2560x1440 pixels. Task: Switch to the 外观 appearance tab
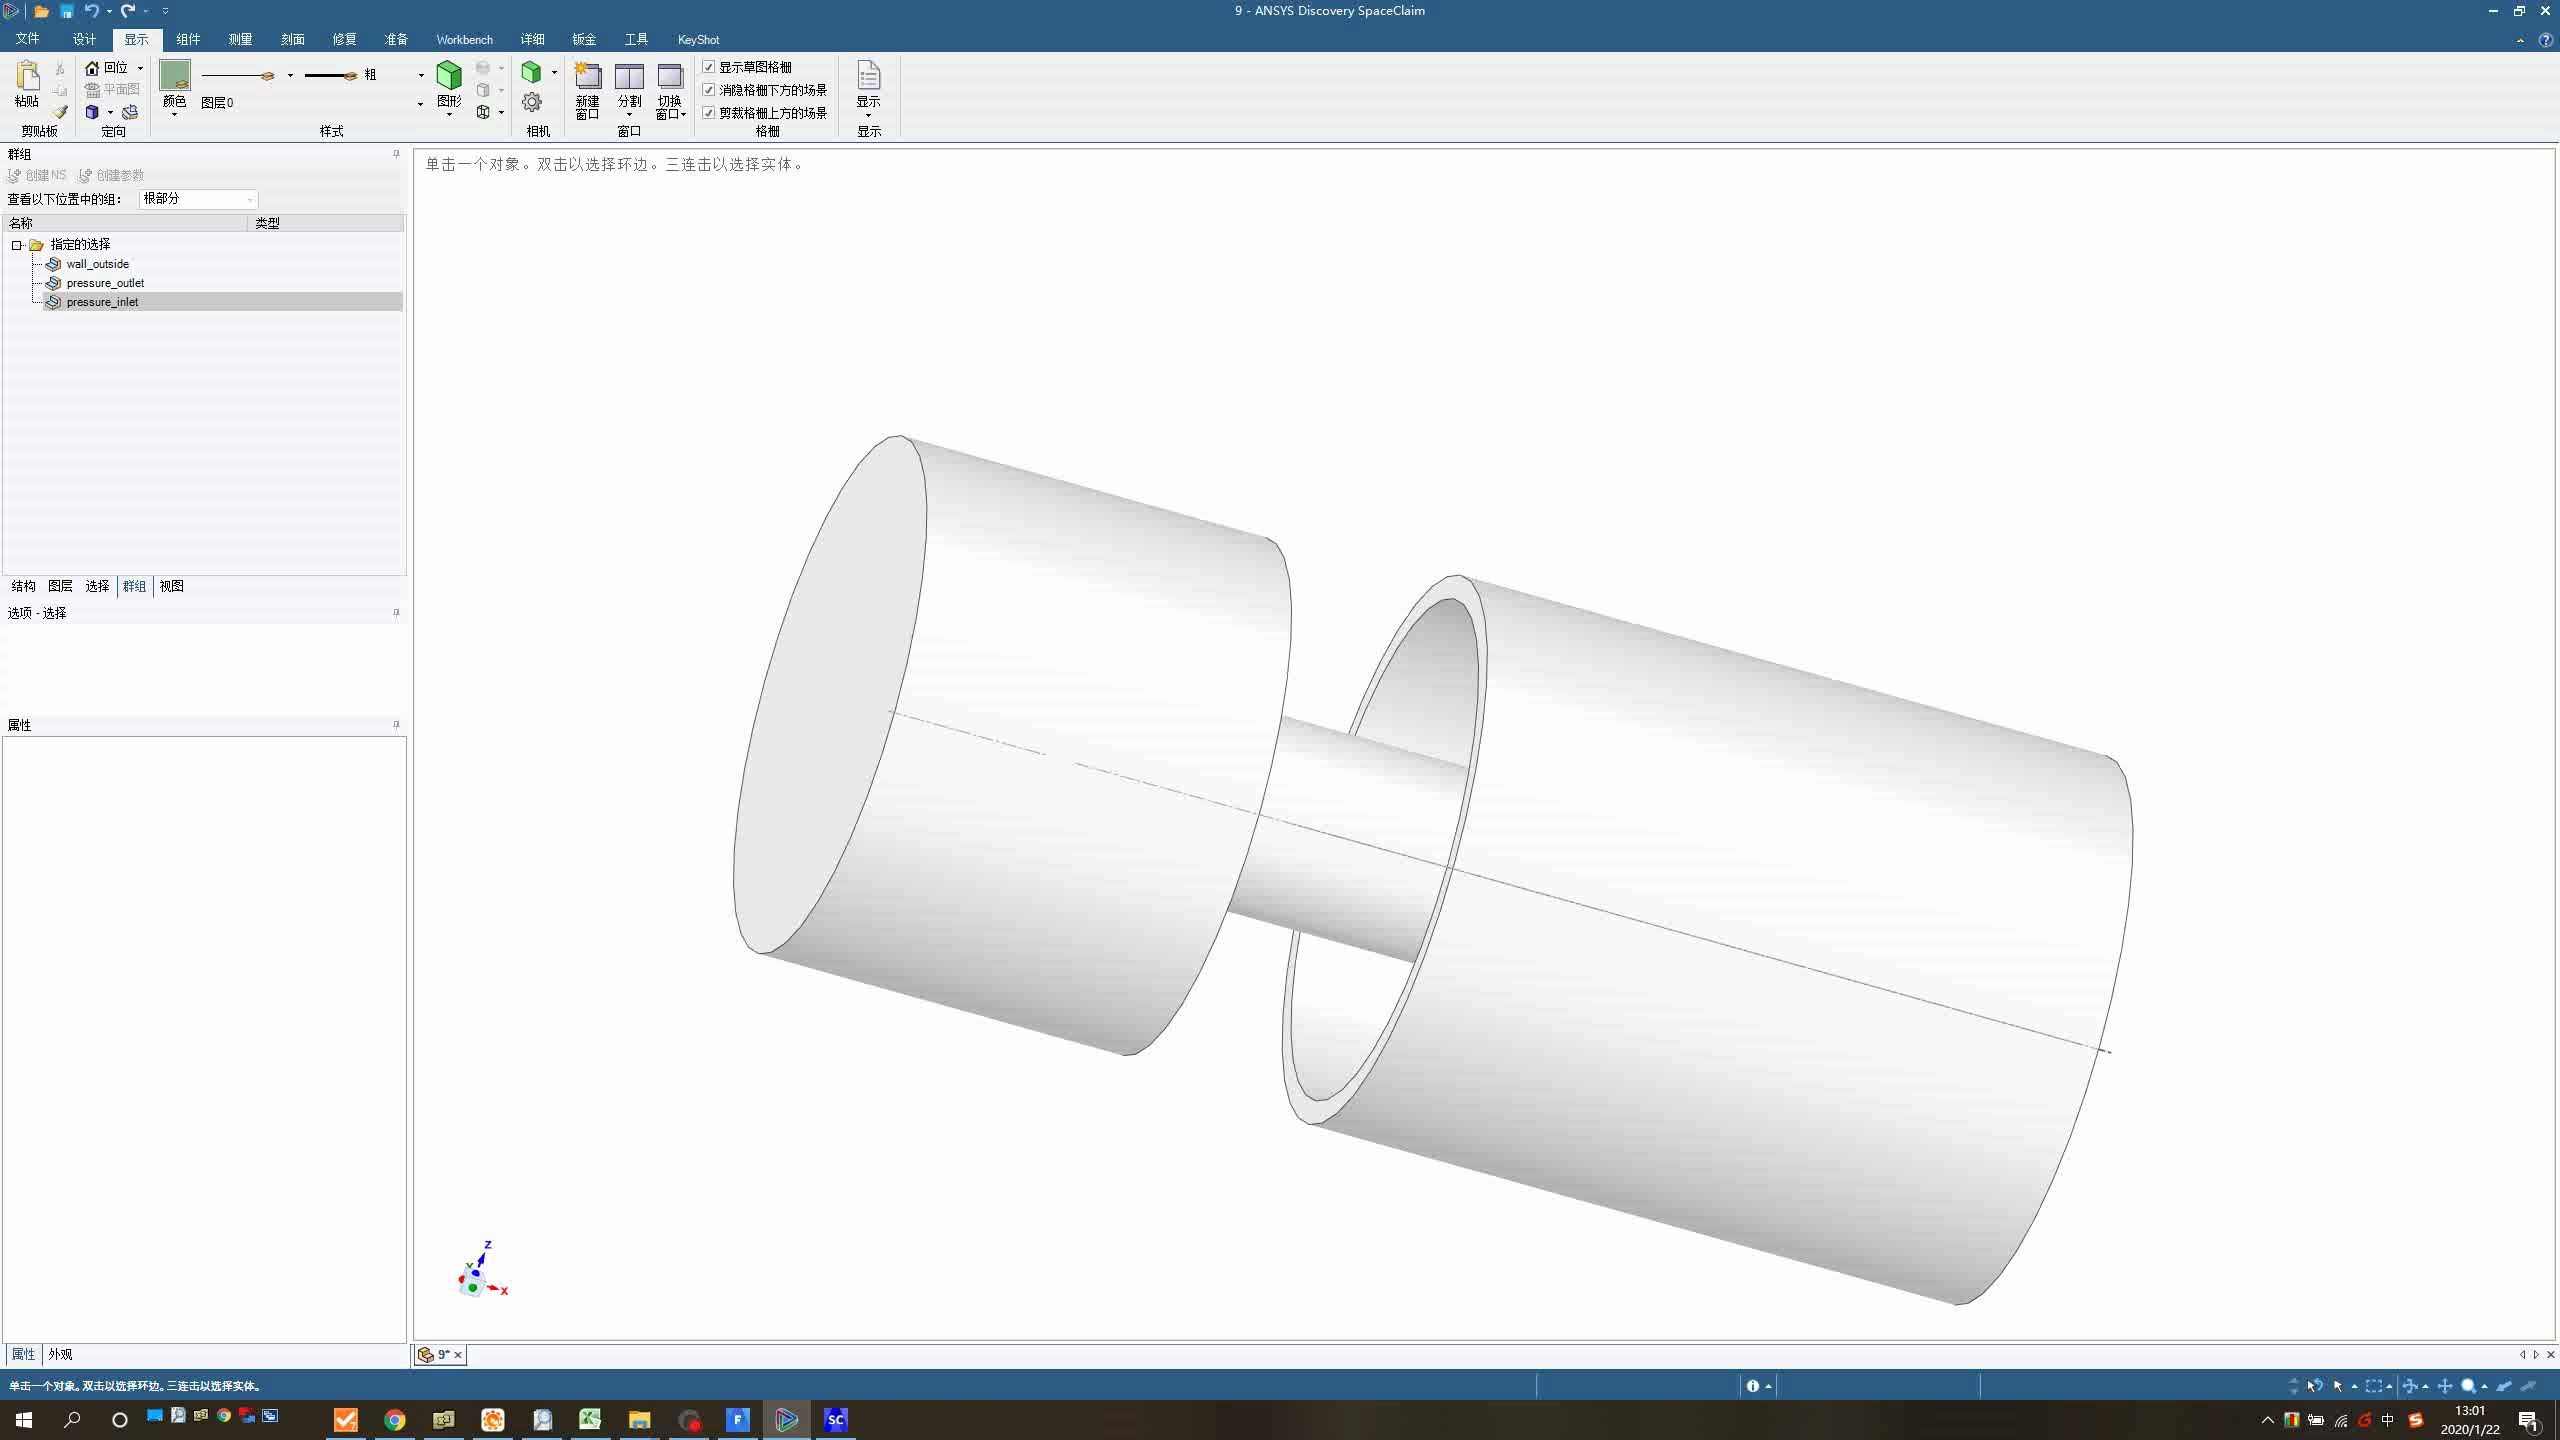click(x=60, y=1354)
